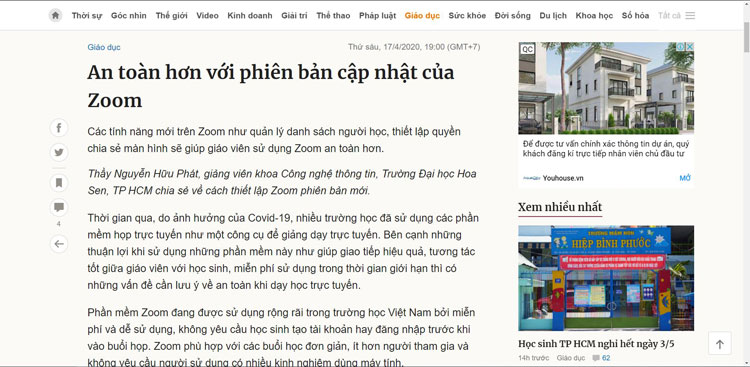Open the Video section
This screenshot has height=367, width=750.
click(207, 15)
